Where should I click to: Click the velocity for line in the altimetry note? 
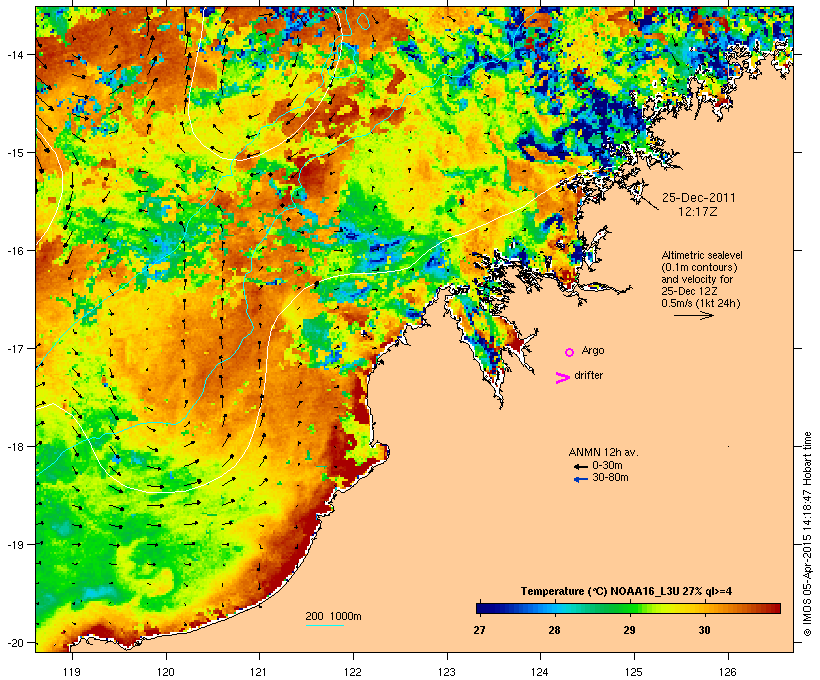697,279
